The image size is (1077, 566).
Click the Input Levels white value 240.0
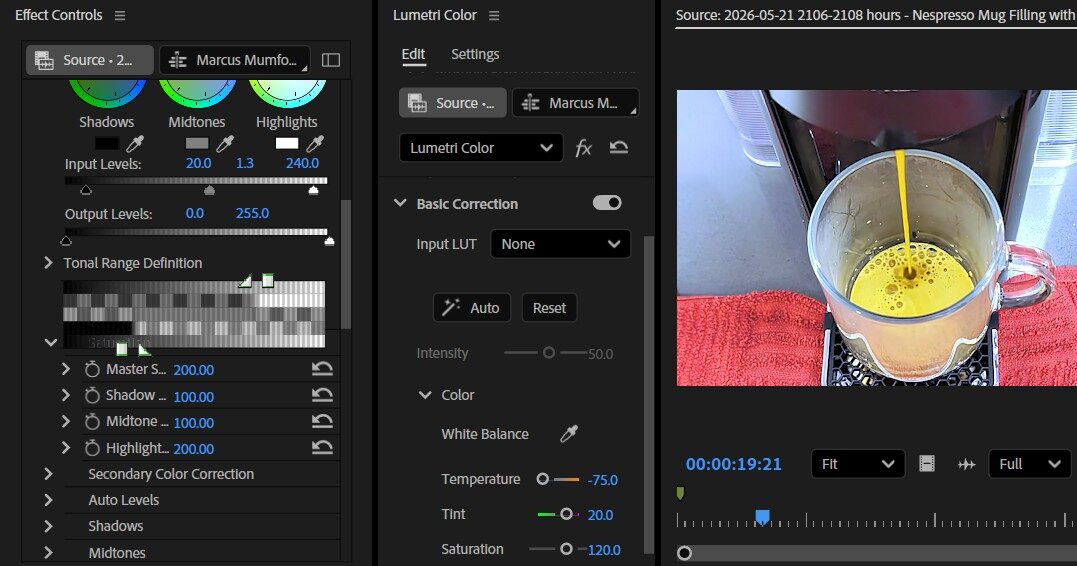(302, 163)
